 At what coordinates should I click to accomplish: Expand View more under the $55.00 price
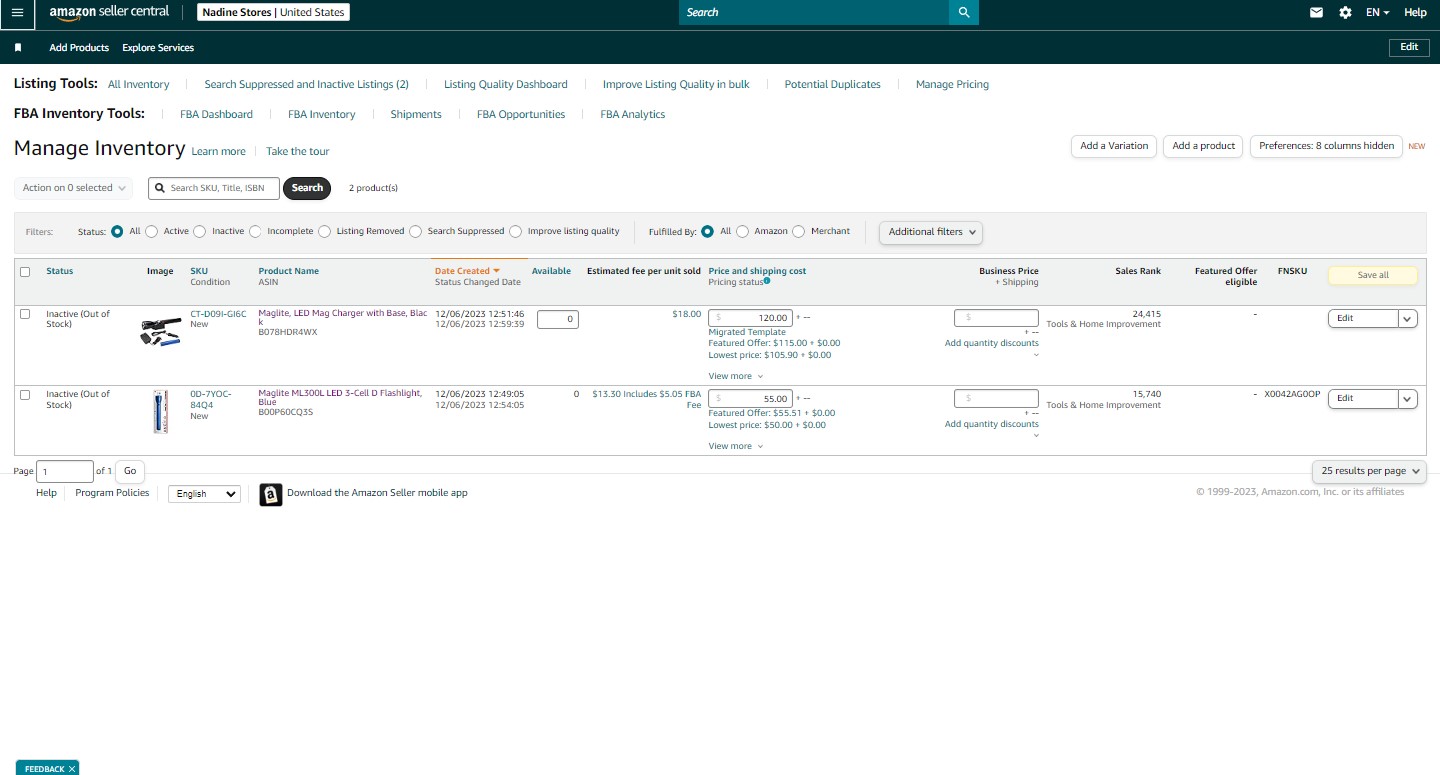(735, 446)
